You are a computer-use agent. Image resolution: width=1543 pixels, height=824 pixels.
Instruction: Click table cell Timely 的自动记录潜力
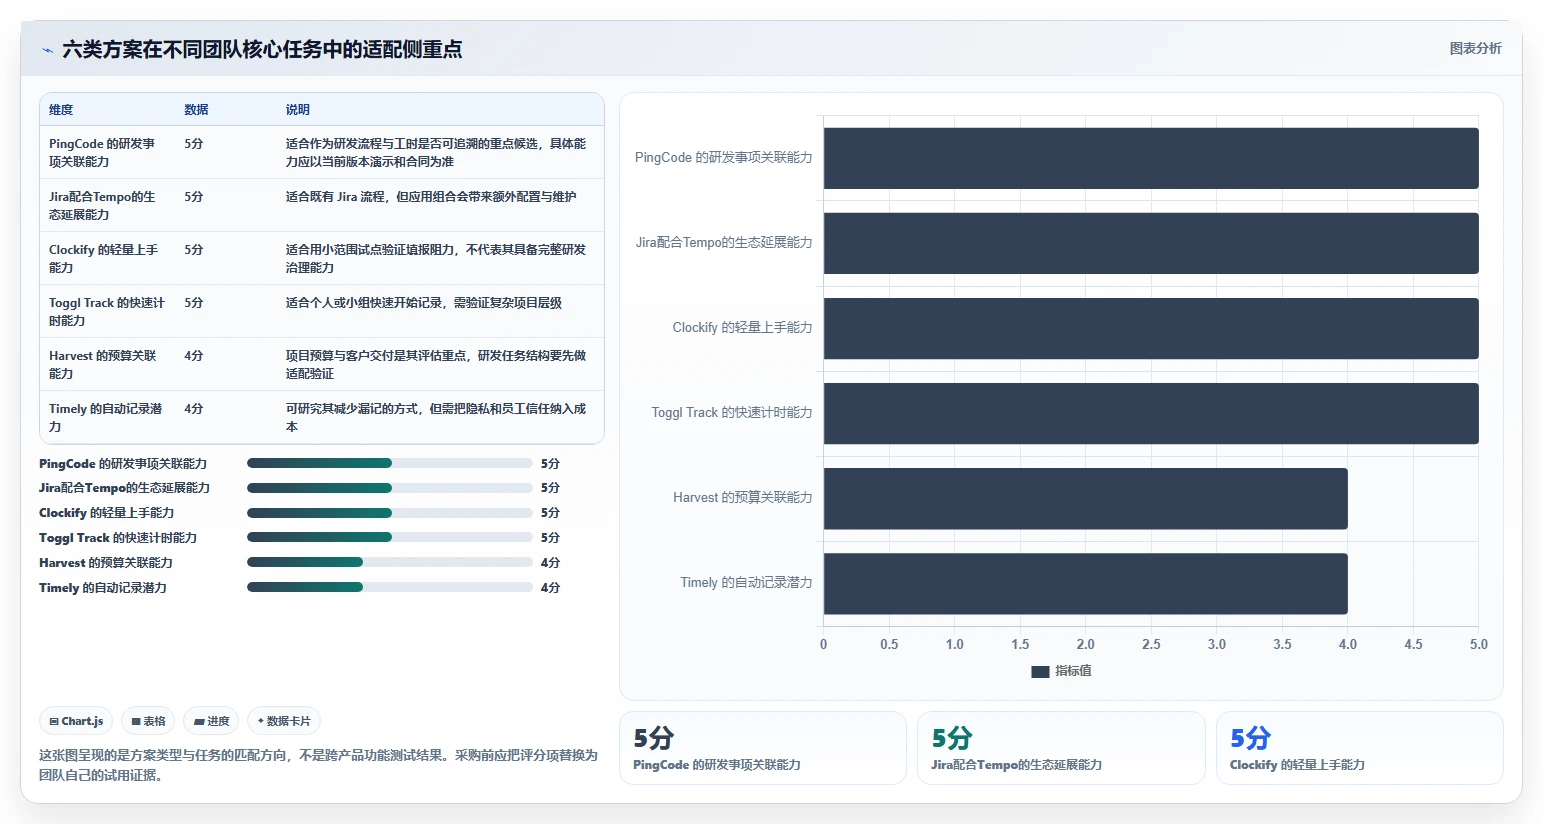click(x=106, y=417)
